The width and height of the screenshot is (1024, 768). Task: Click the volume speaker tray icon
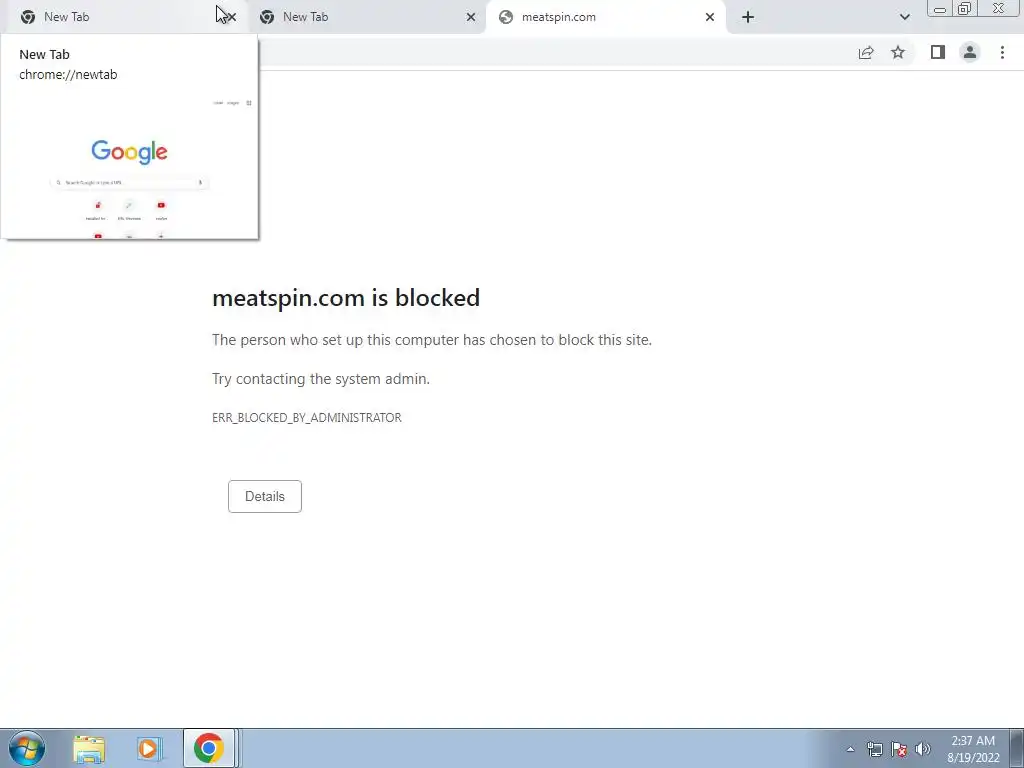[x=923, y=749]
